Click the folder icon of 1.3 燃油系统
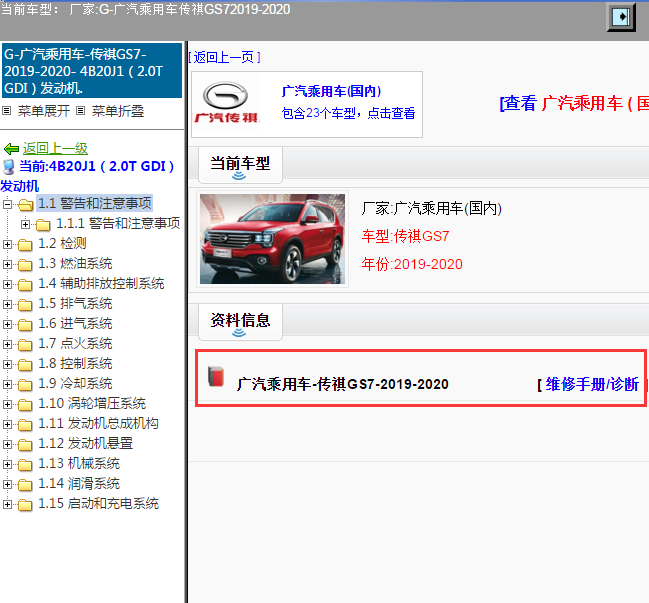This screenshot has width=649, height=603. point(25,264)
